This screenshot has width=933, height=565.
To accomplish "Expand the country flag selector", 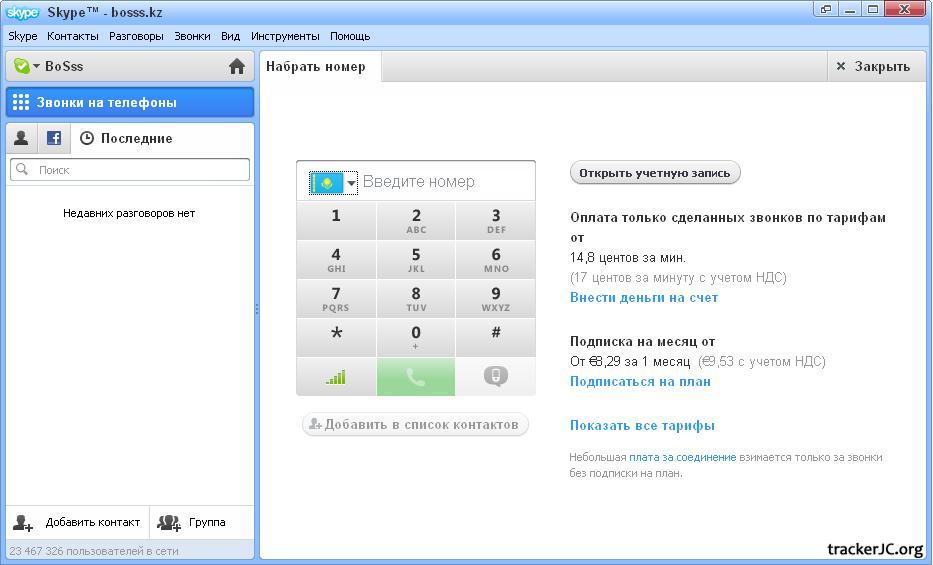I will tap(334, 182).
